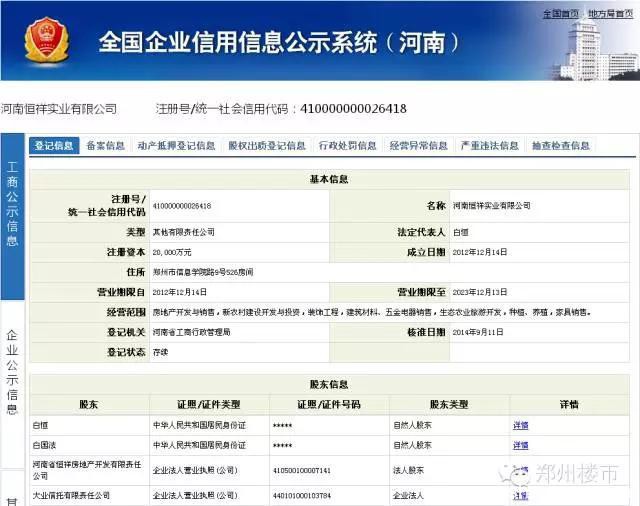
Task: Switch to the 登记信息 tab
Action: coord(54,146)
